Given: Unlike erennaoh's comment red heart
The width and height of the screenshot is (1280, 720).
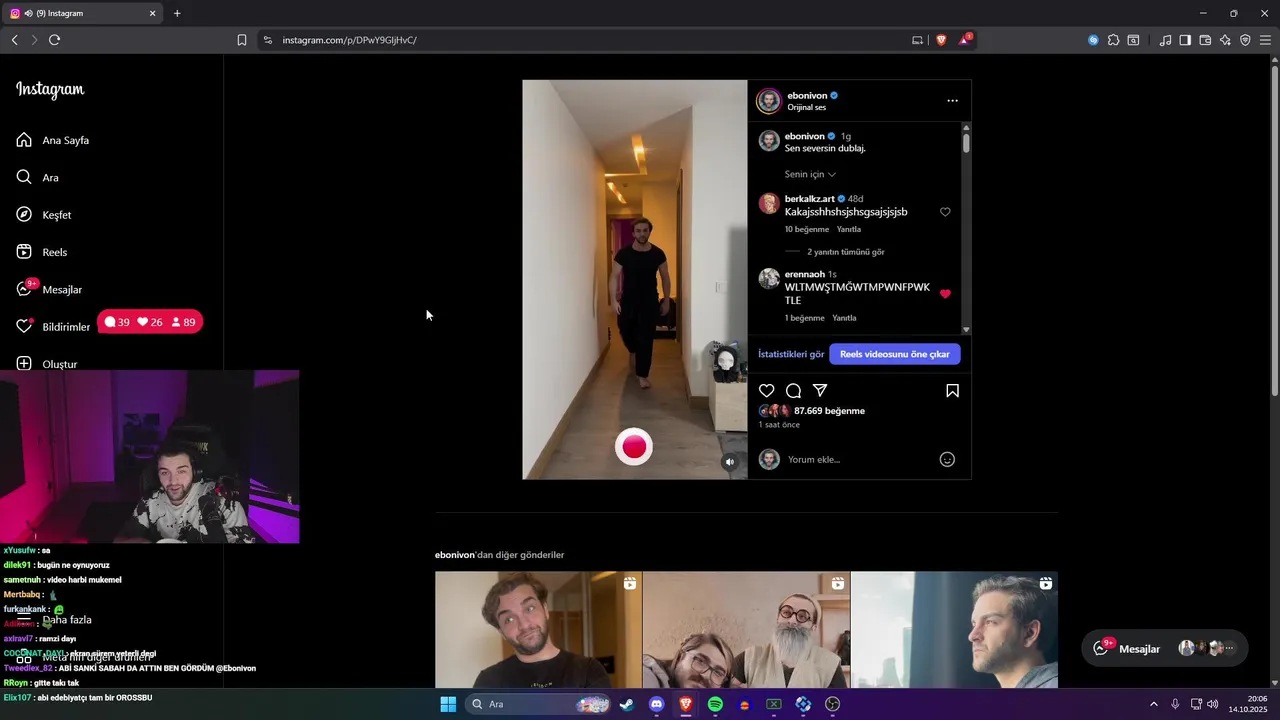Looking at the screenshot, I should tap(945, 294).
